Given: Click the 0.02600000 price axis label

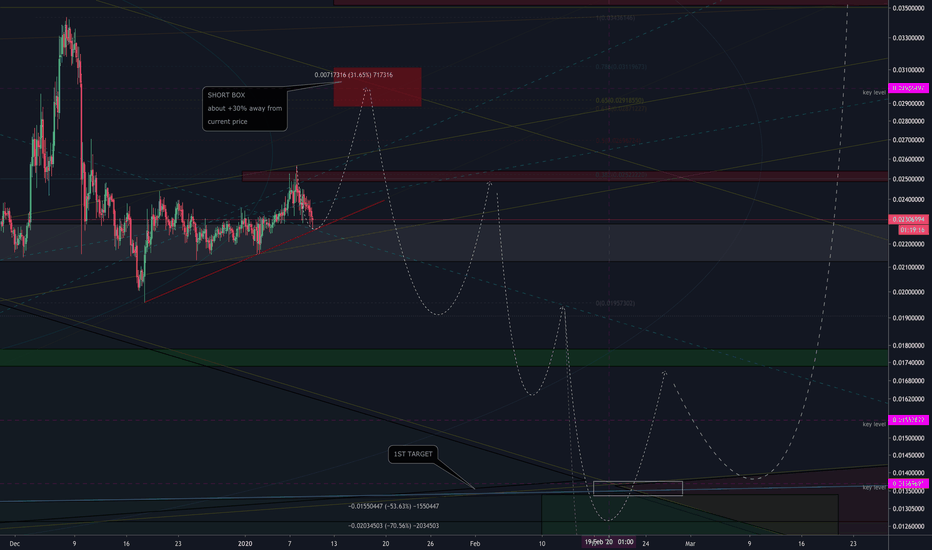Looking at the screenshot, I should [x=908, y=159].
